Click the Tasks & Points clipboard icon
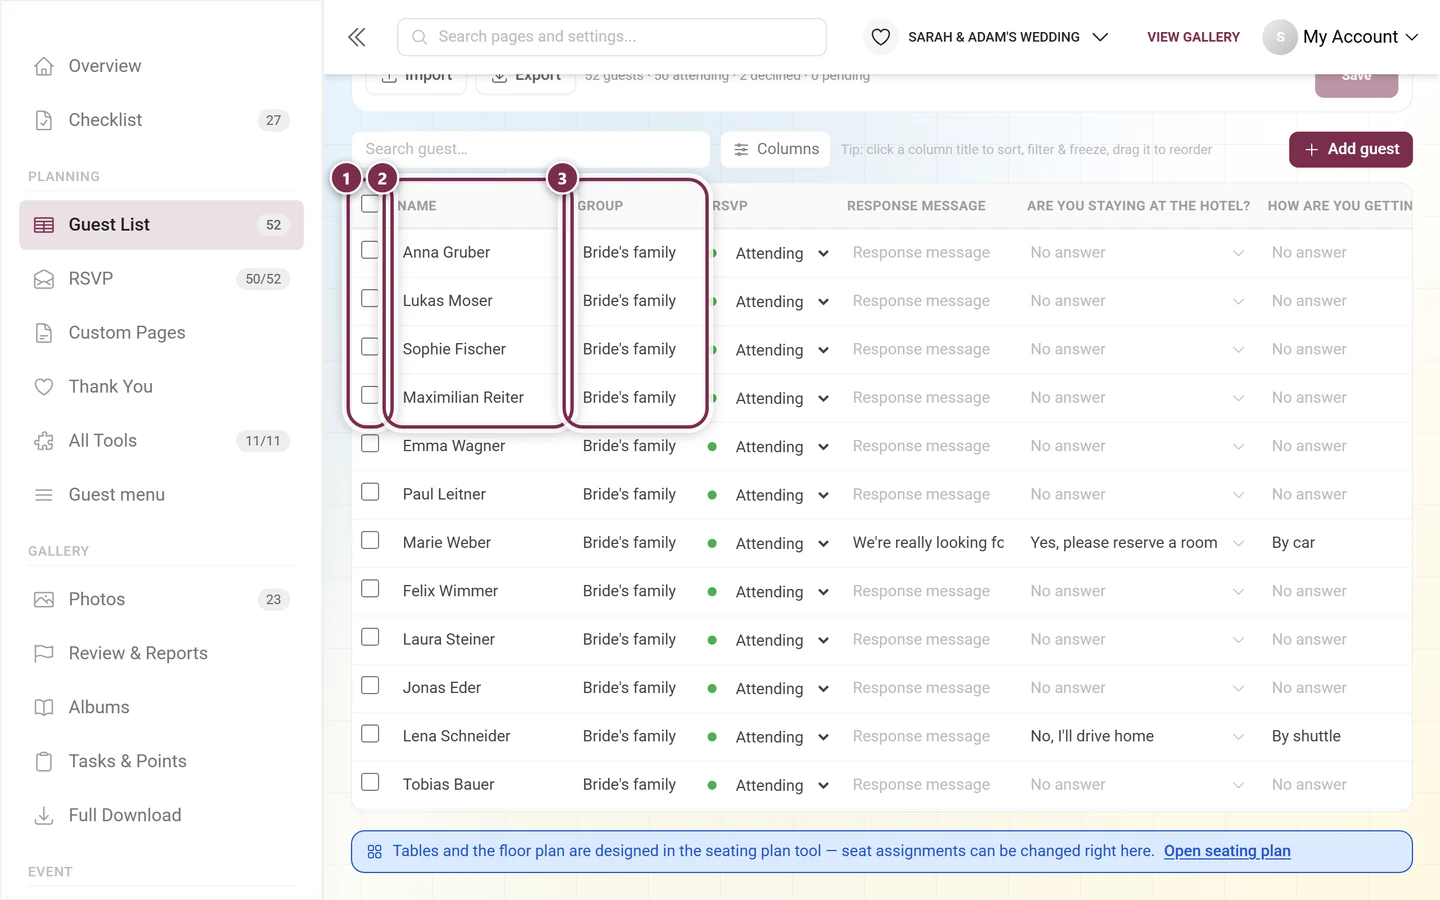The height and width of the screenshot is (900, 1440). 44,762
